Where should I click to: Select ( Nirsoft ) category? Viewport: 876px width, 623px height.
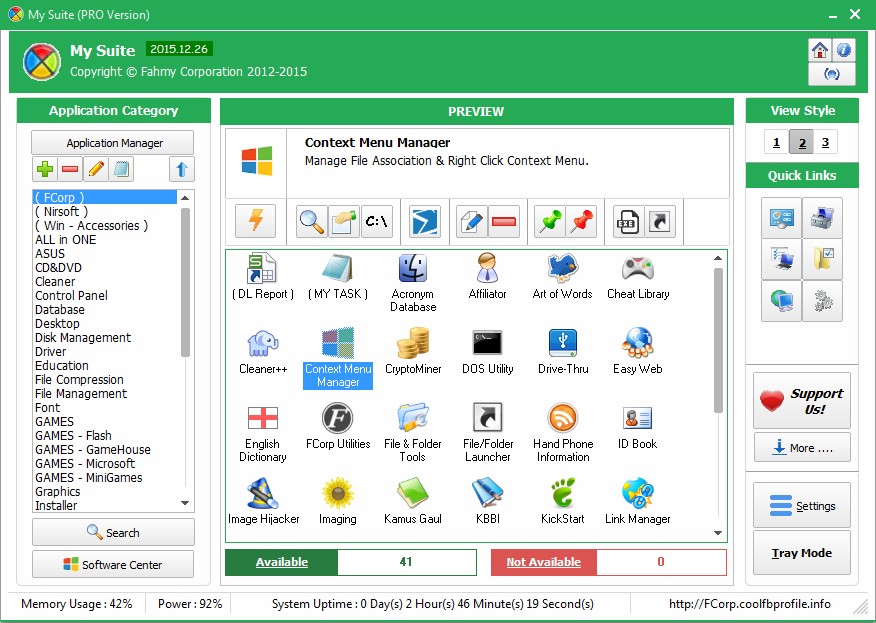point(105,211)
